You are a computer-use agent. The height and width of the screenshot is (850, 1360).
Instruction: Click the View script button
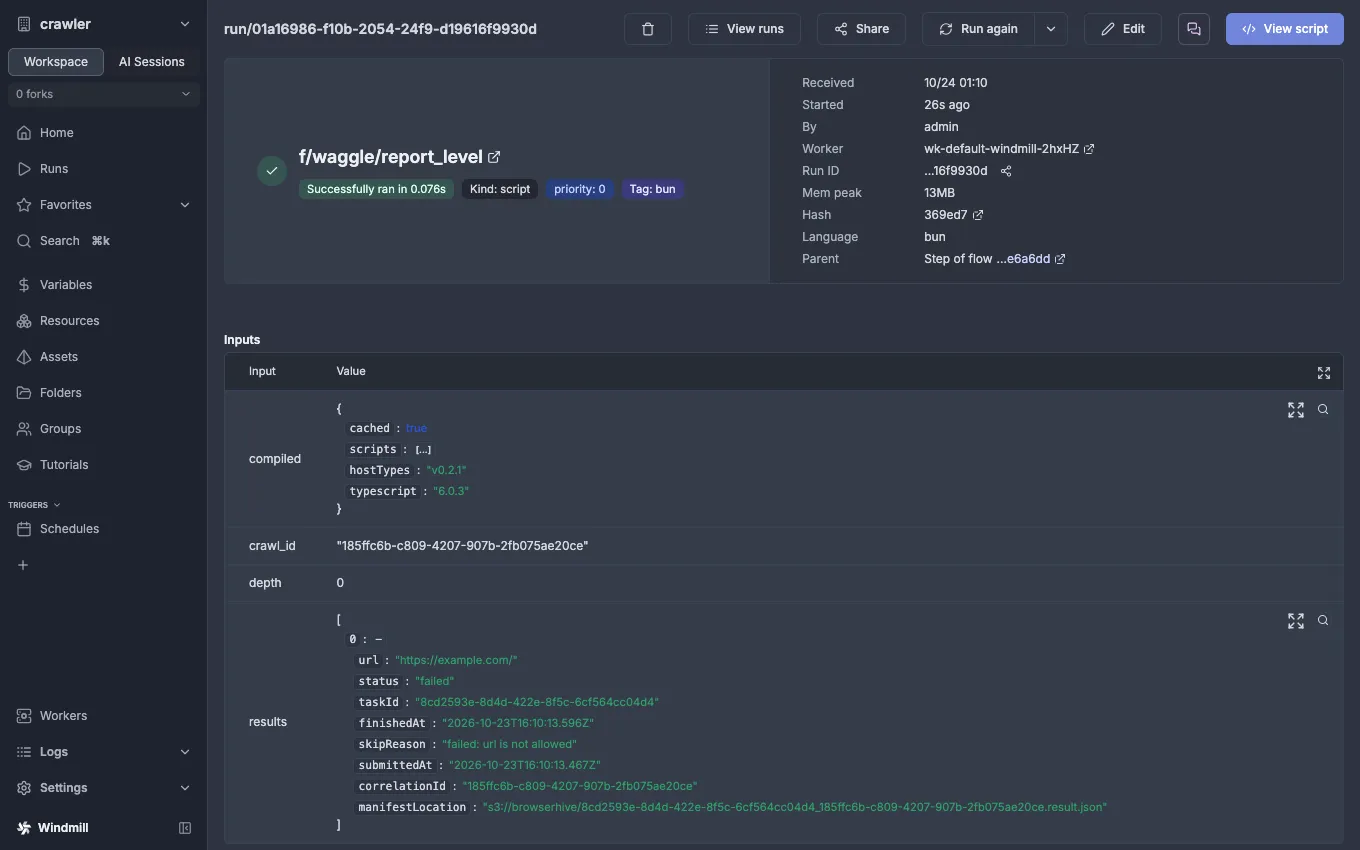[1285, 29]
